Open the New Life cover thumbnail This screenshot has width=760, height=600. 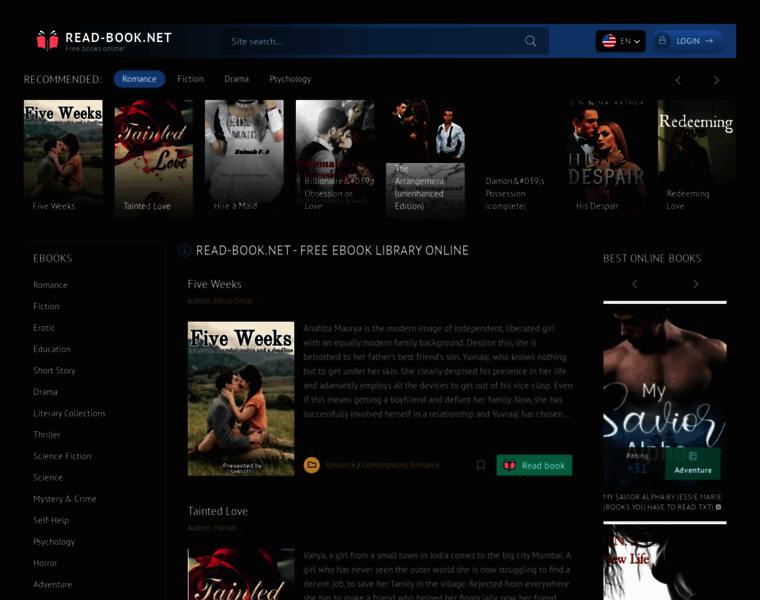665,562
